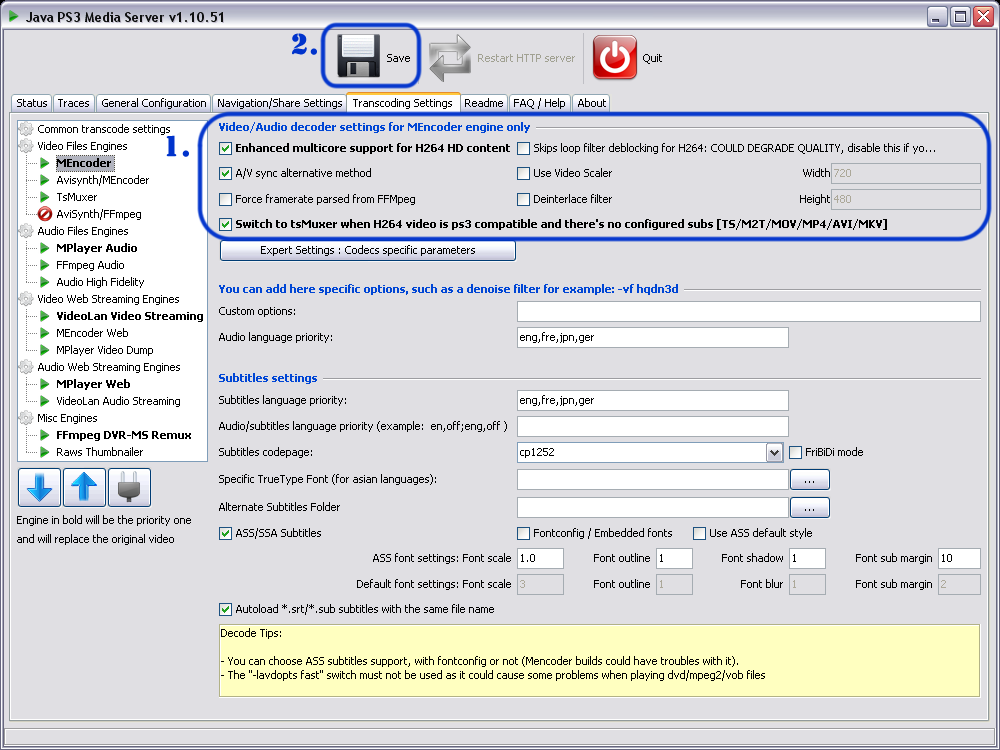1000x750 pixels.
Task: Click the green arrow icon beside Avisynth/MEncoder
Action: (x=45, y=180)
